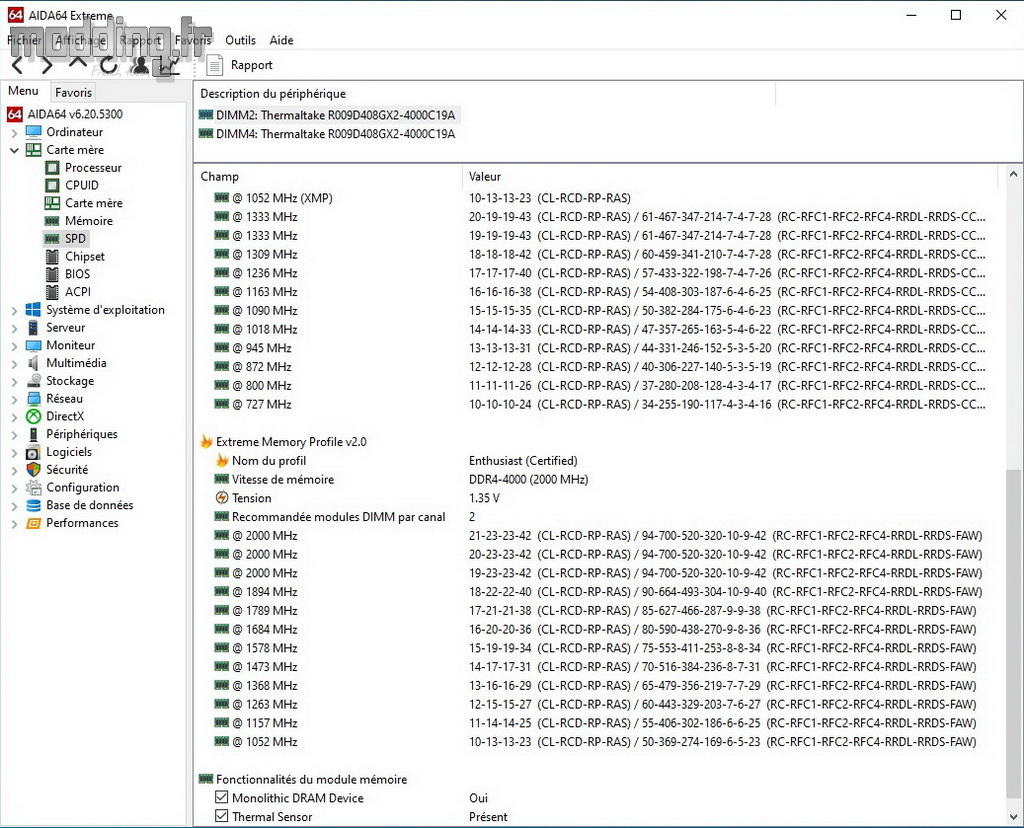Image resolution: width=1024 pixels, height=828 pixels.
Task: Click the DirectX Xbox logo icon
Action: [x=33, y=416]
